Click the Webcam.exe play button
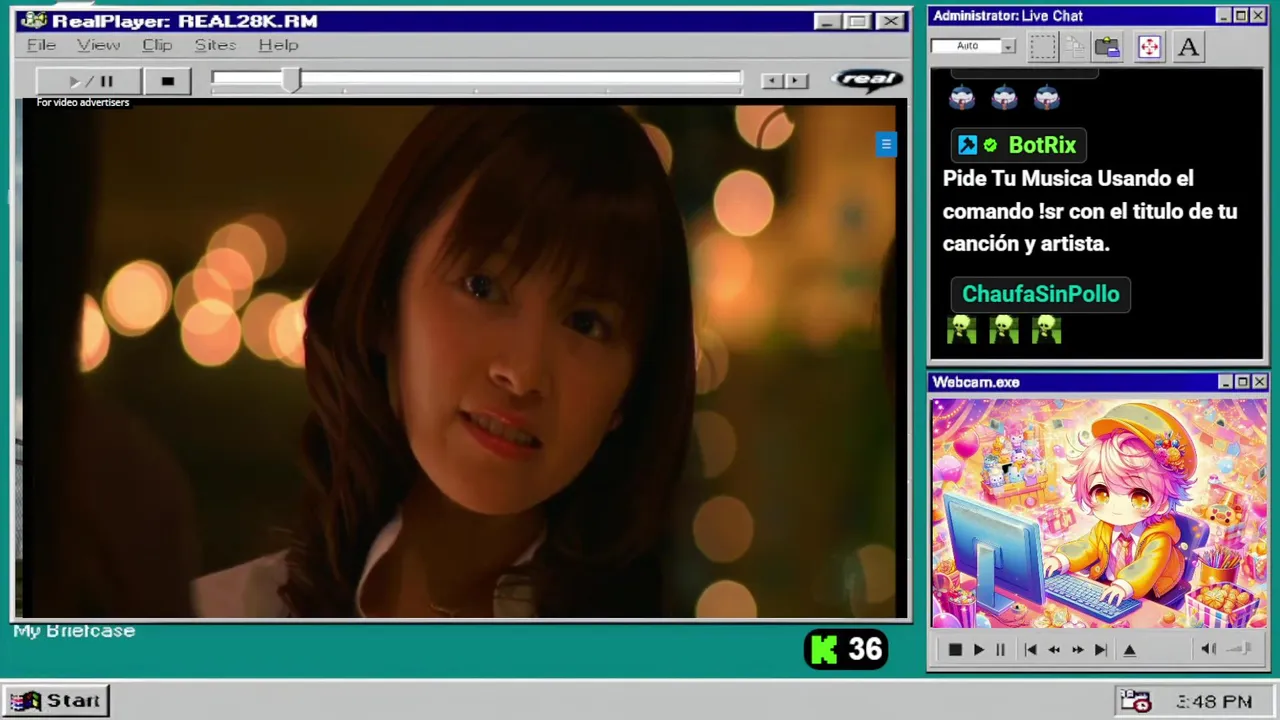 click(x=979, y=650)
